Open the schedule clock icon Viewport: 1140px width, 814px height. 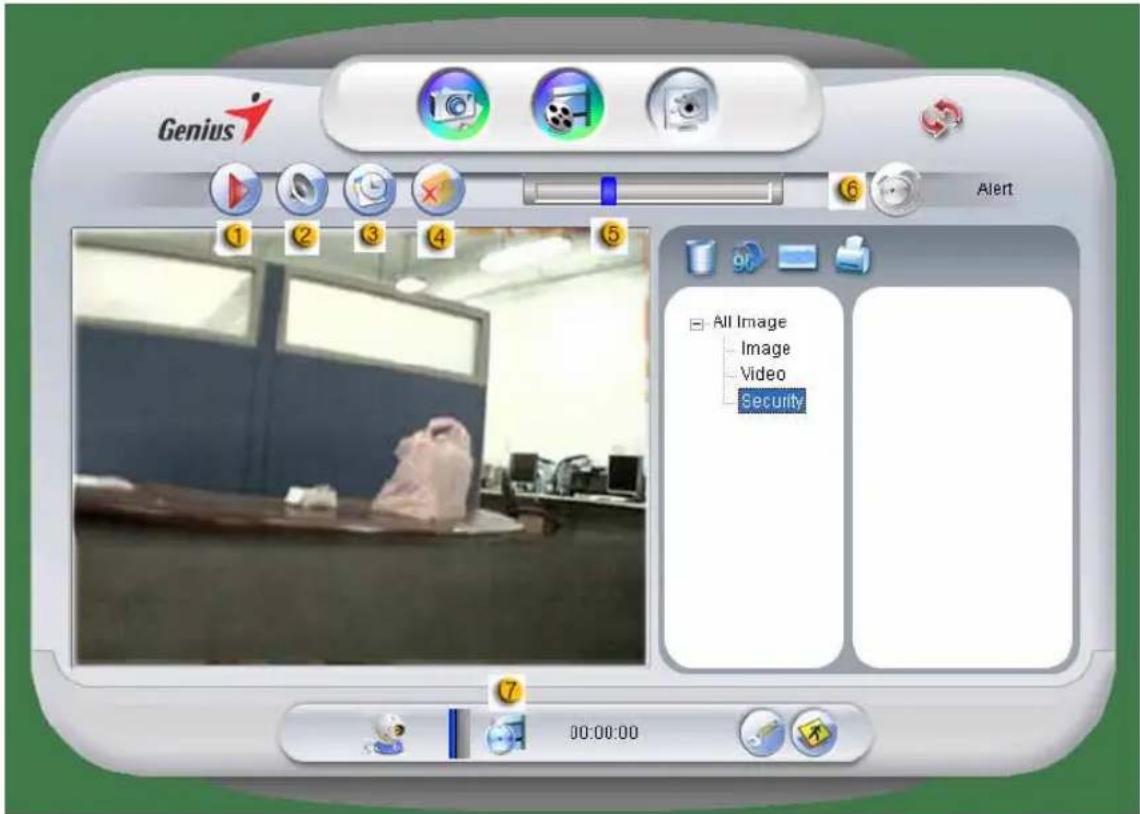369,190
